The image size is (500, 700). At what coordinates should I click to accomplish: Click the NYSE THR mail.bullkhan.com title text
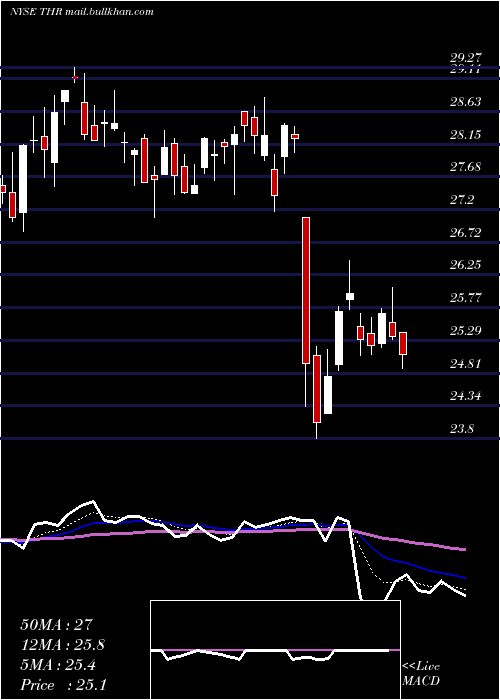pos(82,12)
